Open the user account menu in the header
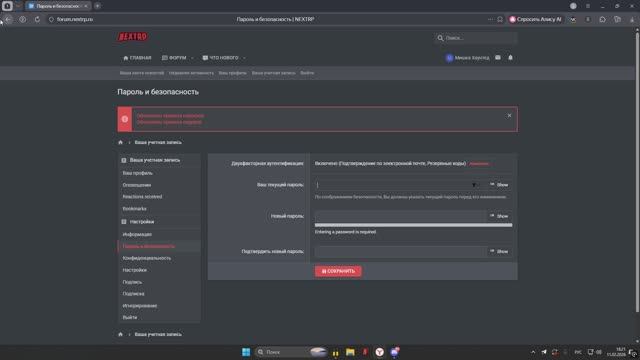 tap(468, 58)
